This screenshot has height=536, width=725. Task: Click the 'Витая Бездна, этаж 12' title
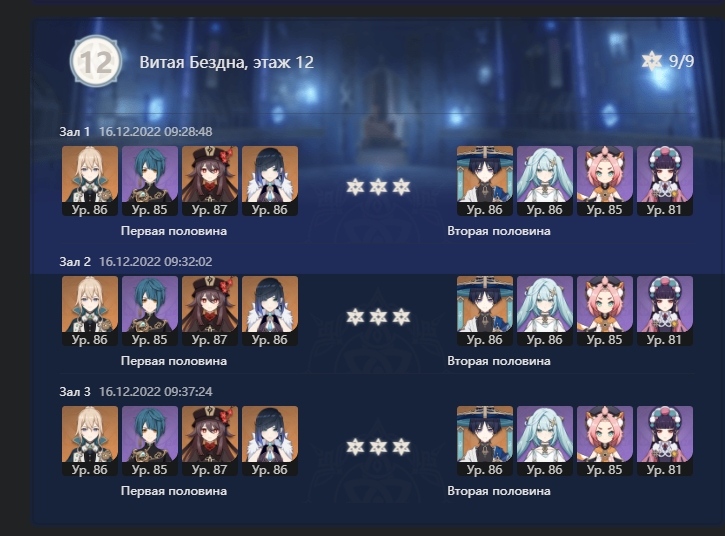tap(227, 62)
